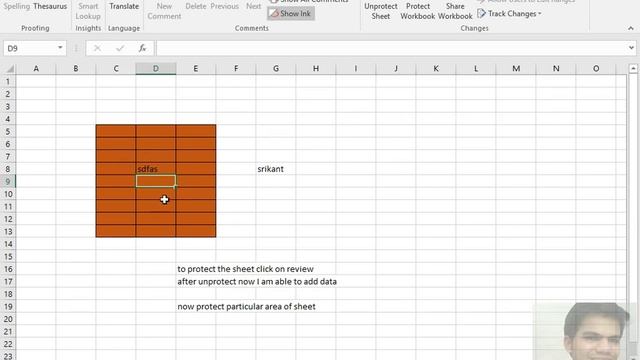Click text 'now protect particular area of sheet'

click(246, 307)
